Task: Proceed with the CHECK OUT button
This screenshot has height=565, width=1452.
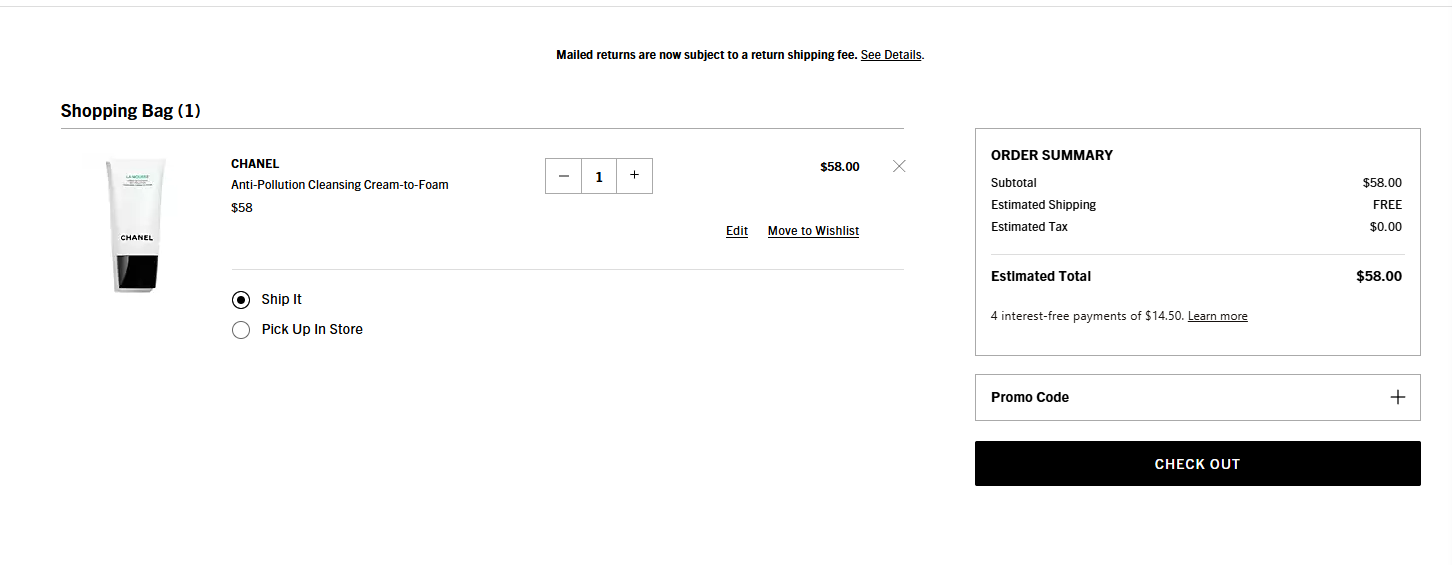Action: 1197,464
